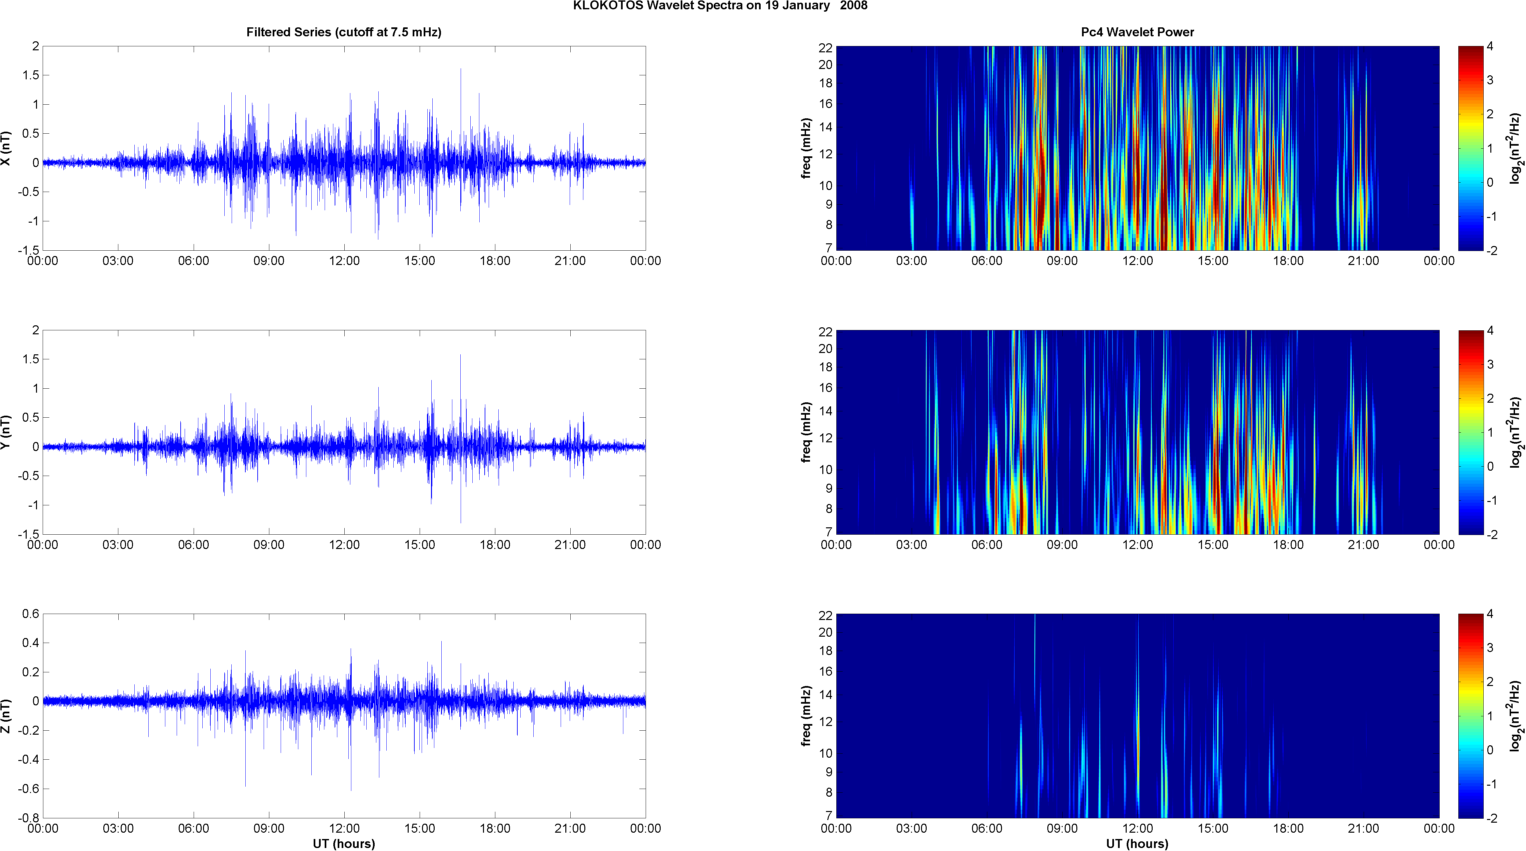Click the KLOKOTOS Wavelet Spectra main title

(x=720, y=6)
